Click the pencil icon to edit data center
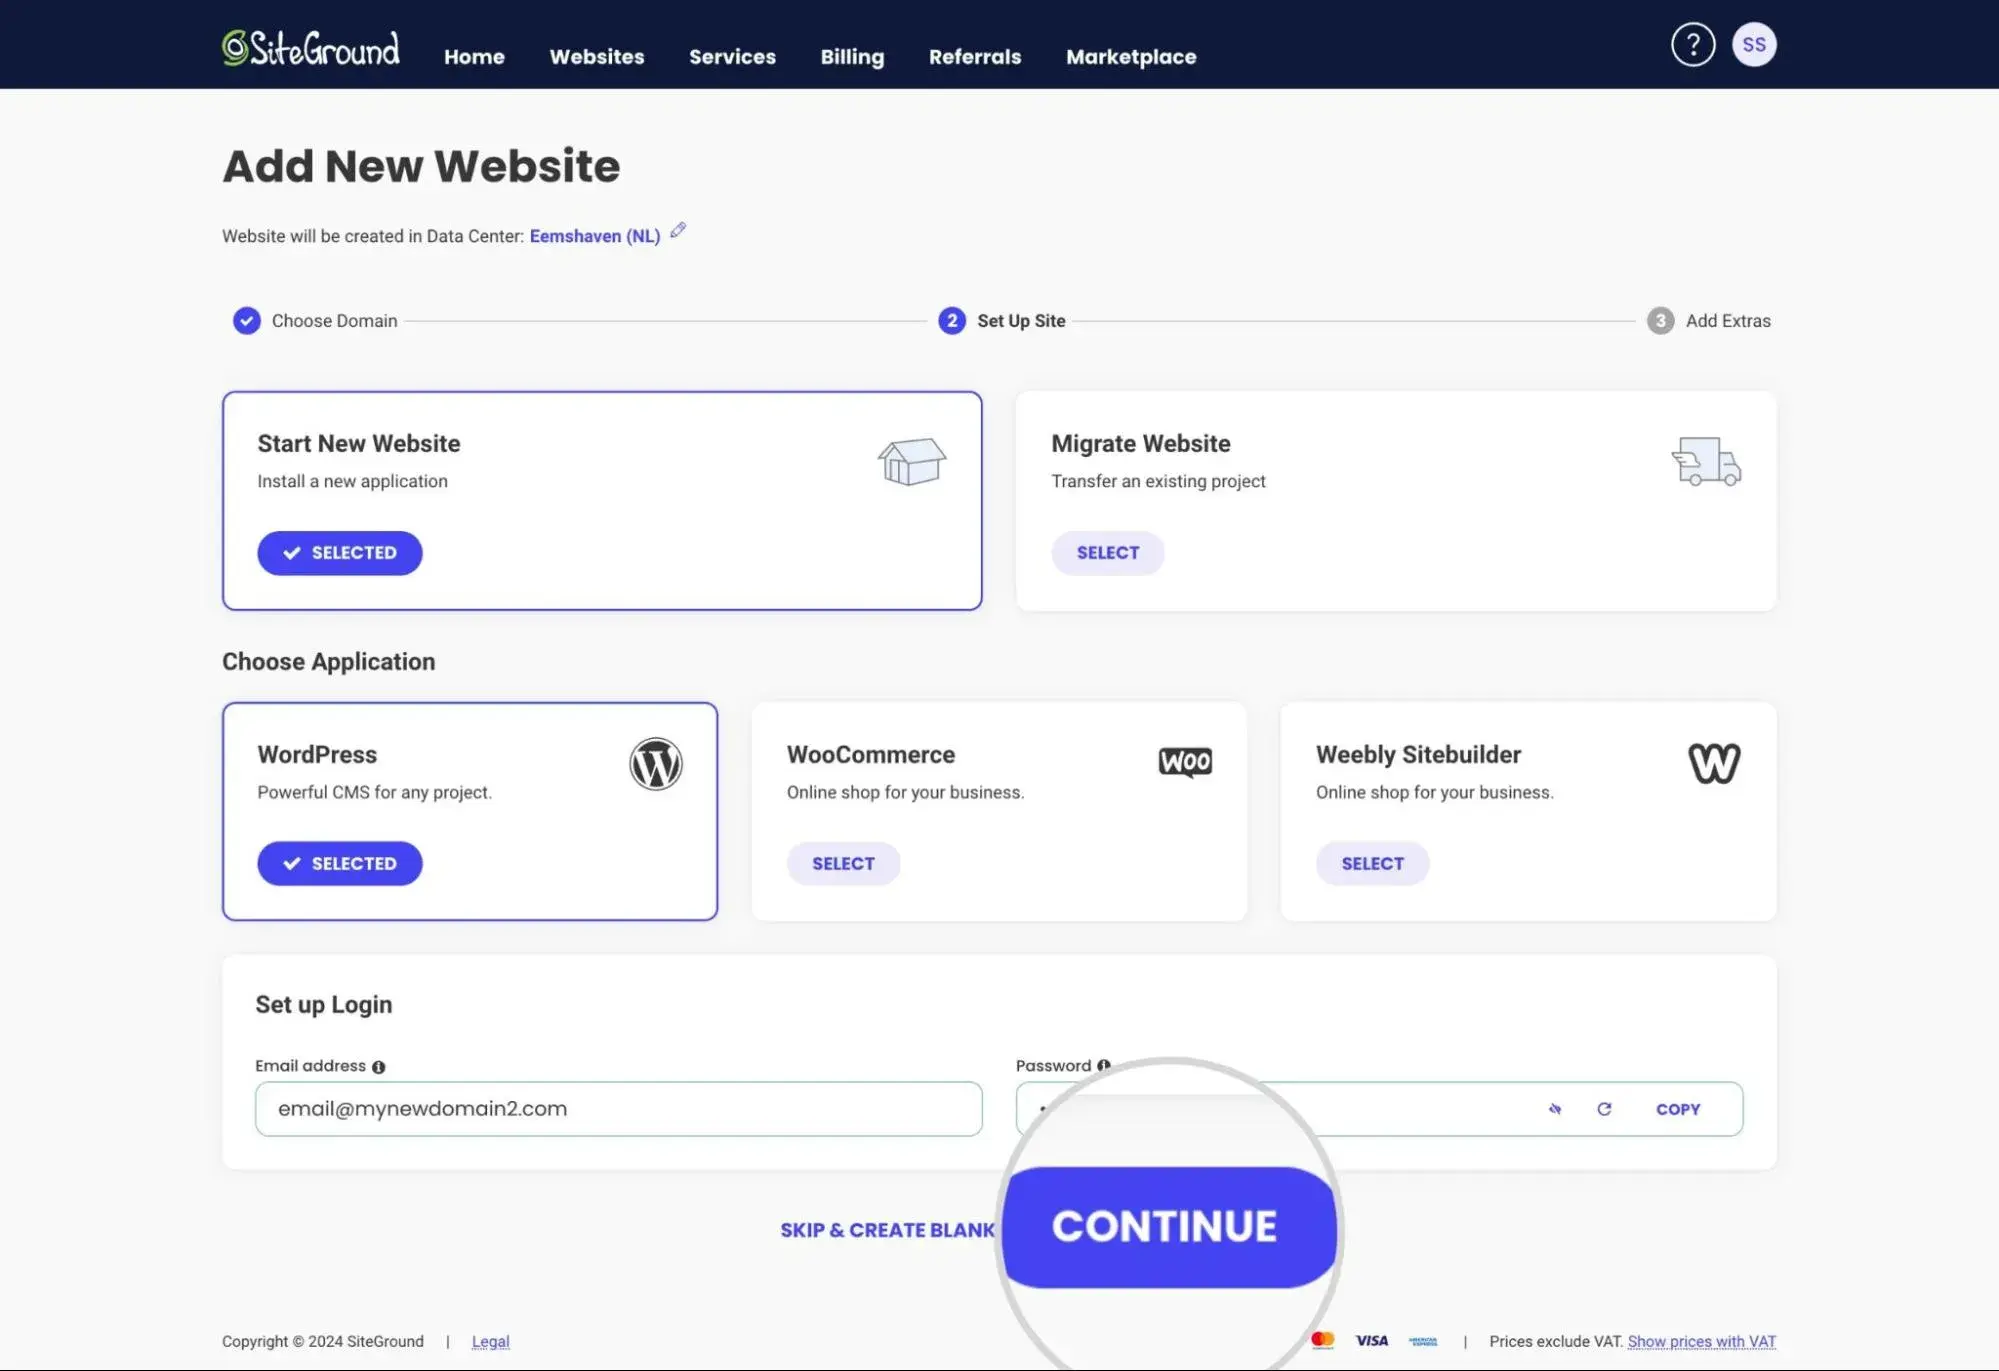1999x1371 pixels. (x=678, y=231)
